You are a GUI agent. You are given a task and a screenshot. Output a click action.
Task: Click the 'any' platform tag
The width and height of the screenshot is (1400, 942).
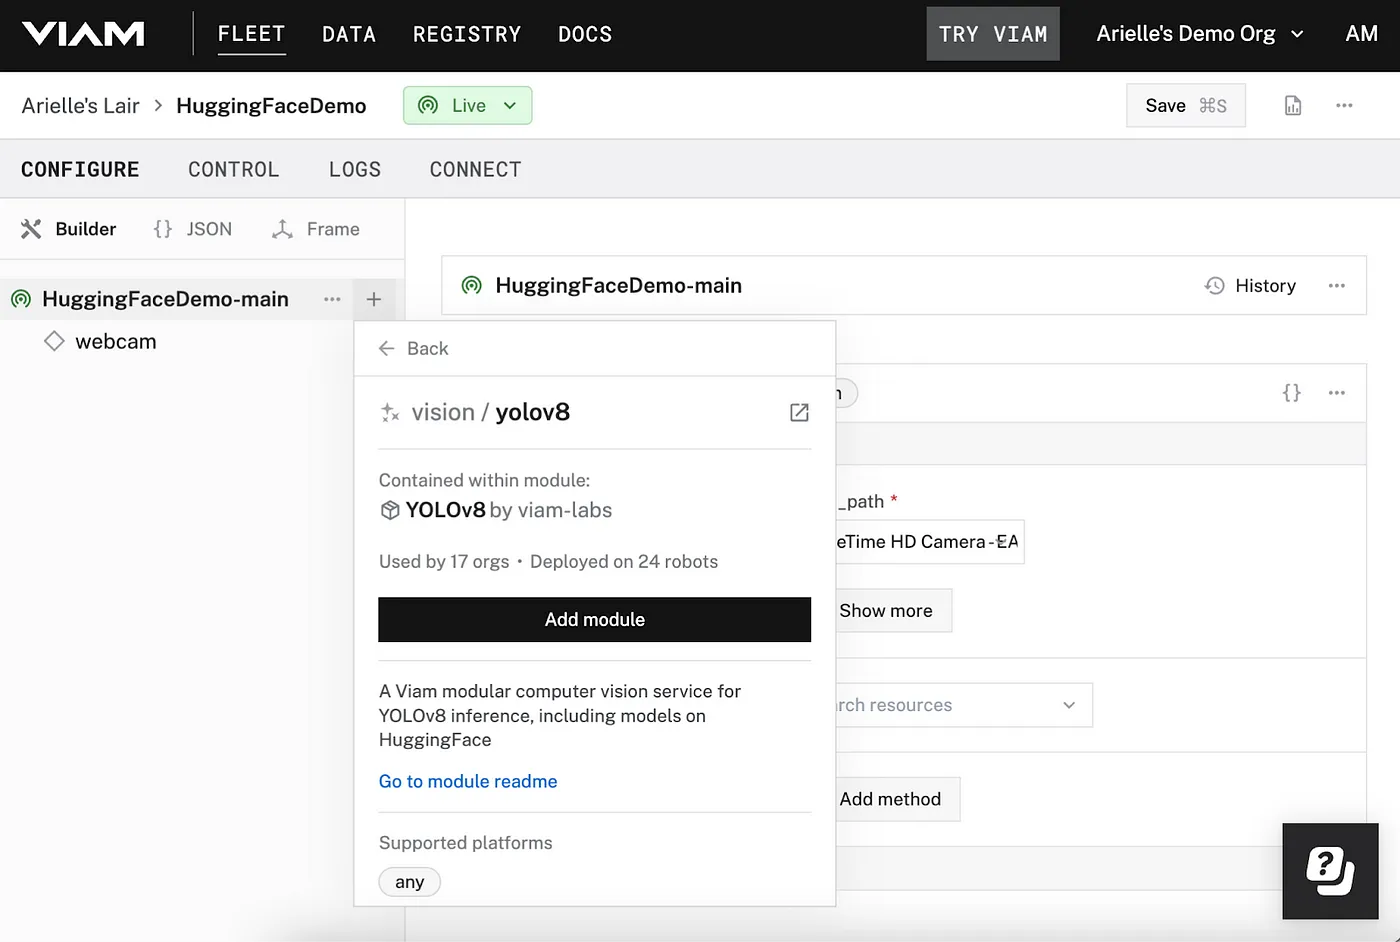point(409,882)
